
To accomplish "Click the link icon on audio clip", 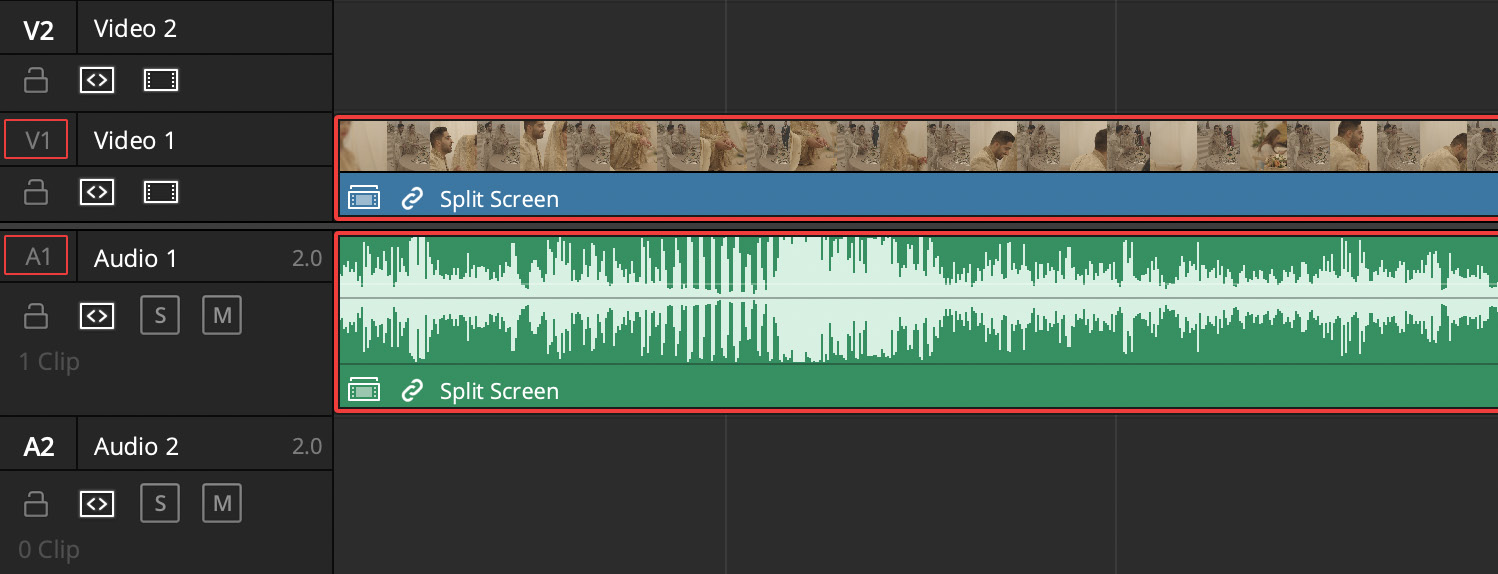I will pos(412,390).
